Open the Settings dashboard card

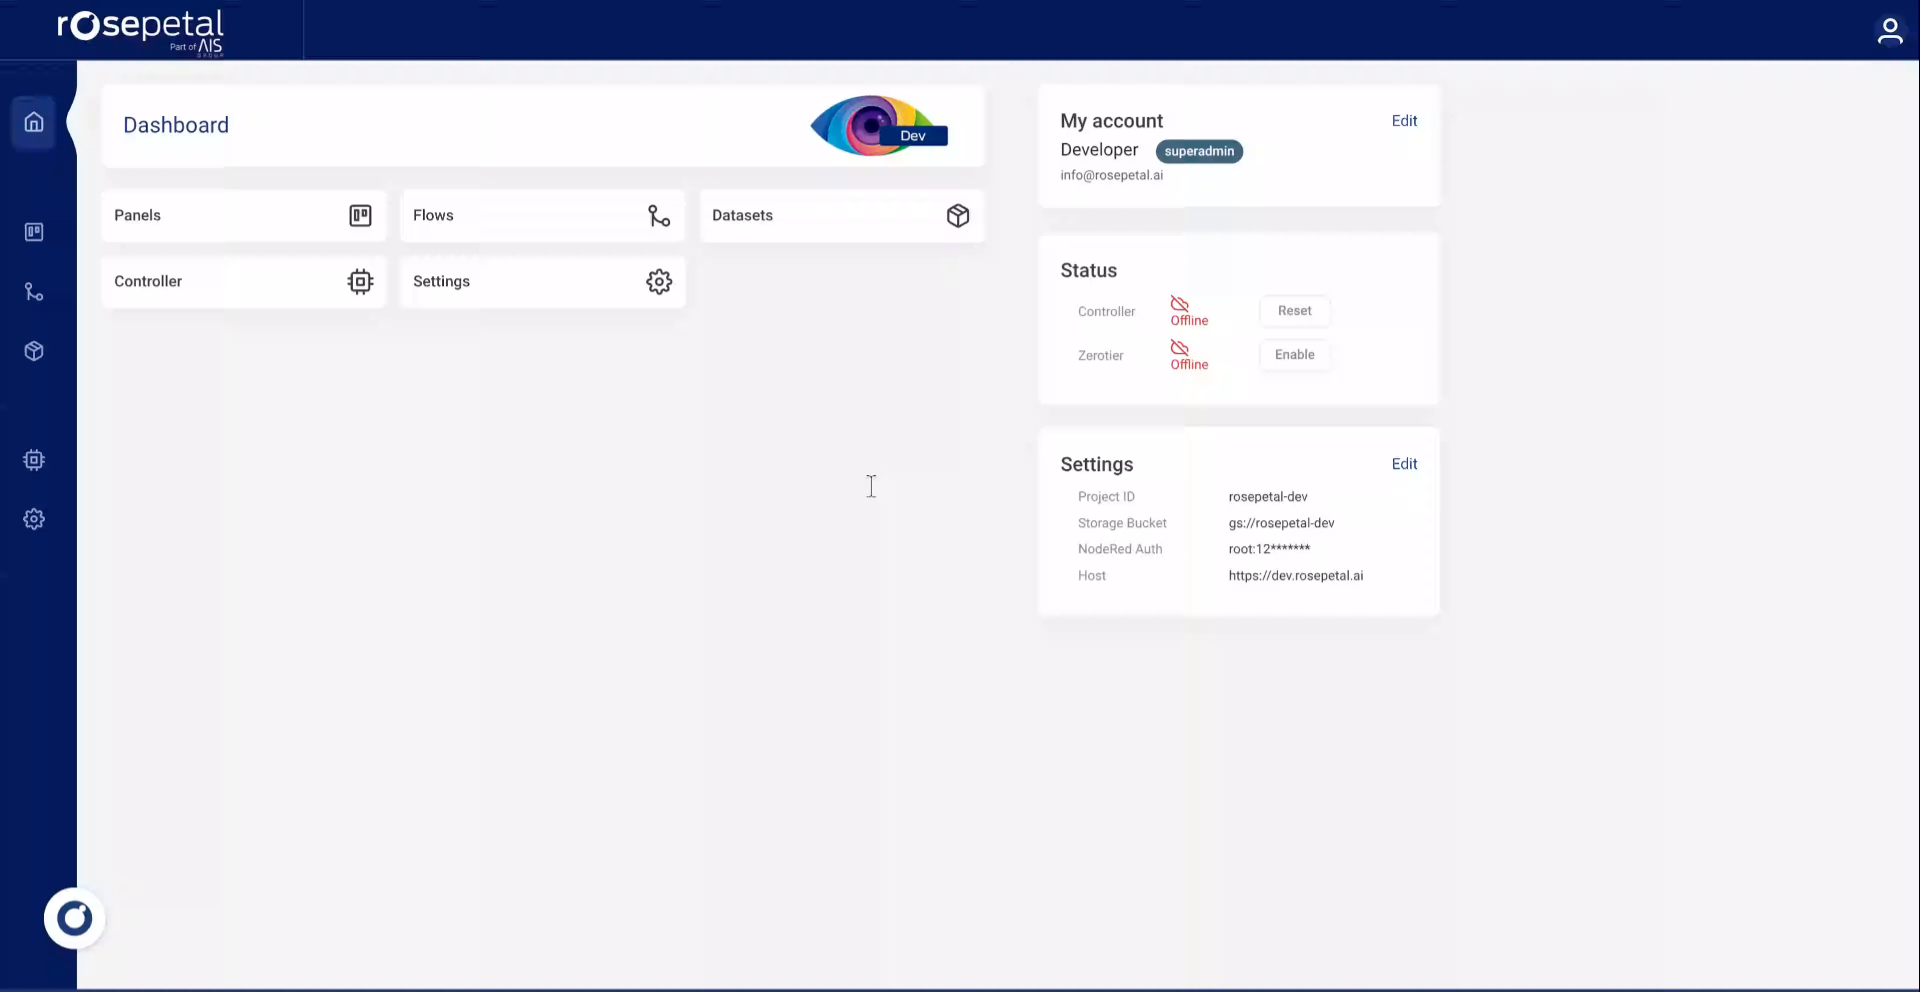pyautogui.click(x=542, y=282)
